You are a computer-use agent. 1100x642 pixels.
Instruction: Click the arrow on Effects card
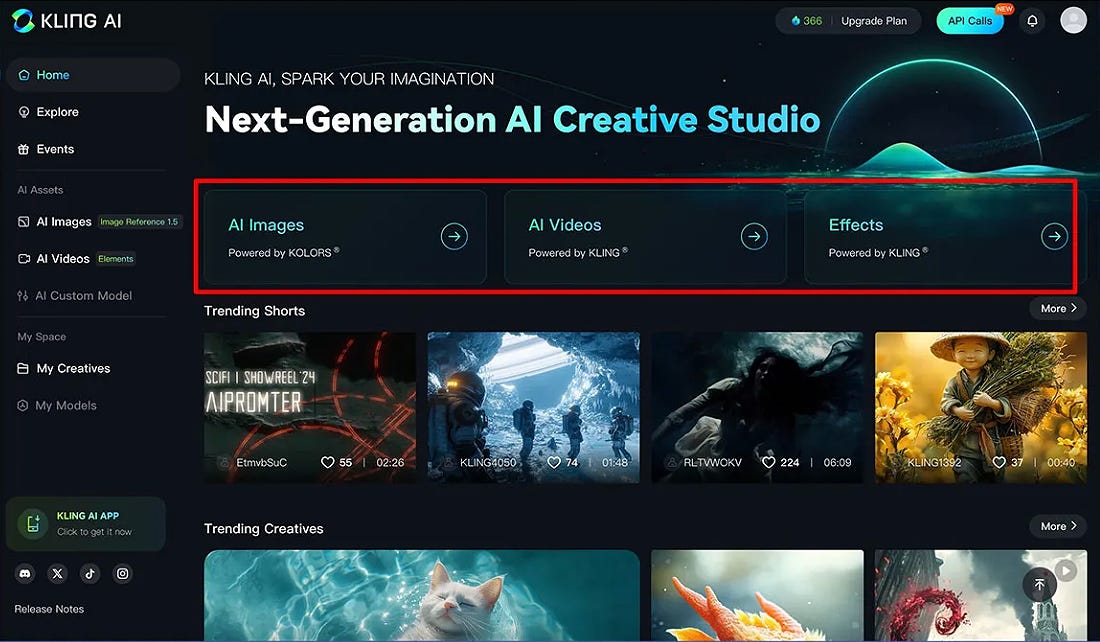click(x=1054, y=236)
